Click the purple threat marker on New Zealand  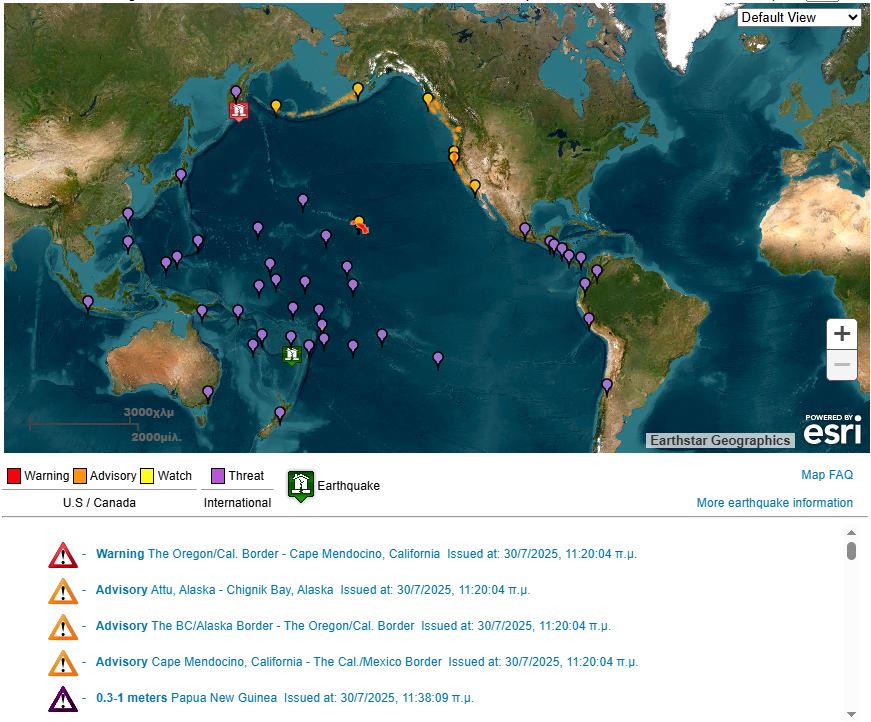(280, 413)
